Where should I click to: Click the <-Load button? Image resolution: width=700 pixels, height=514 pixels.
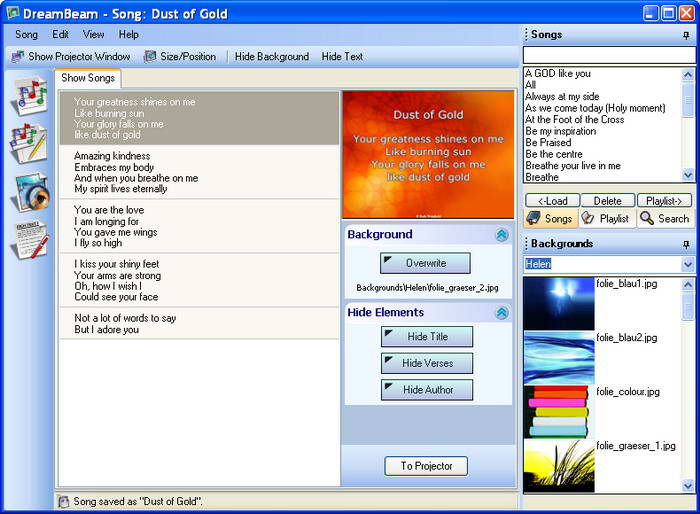click(553, 201)
